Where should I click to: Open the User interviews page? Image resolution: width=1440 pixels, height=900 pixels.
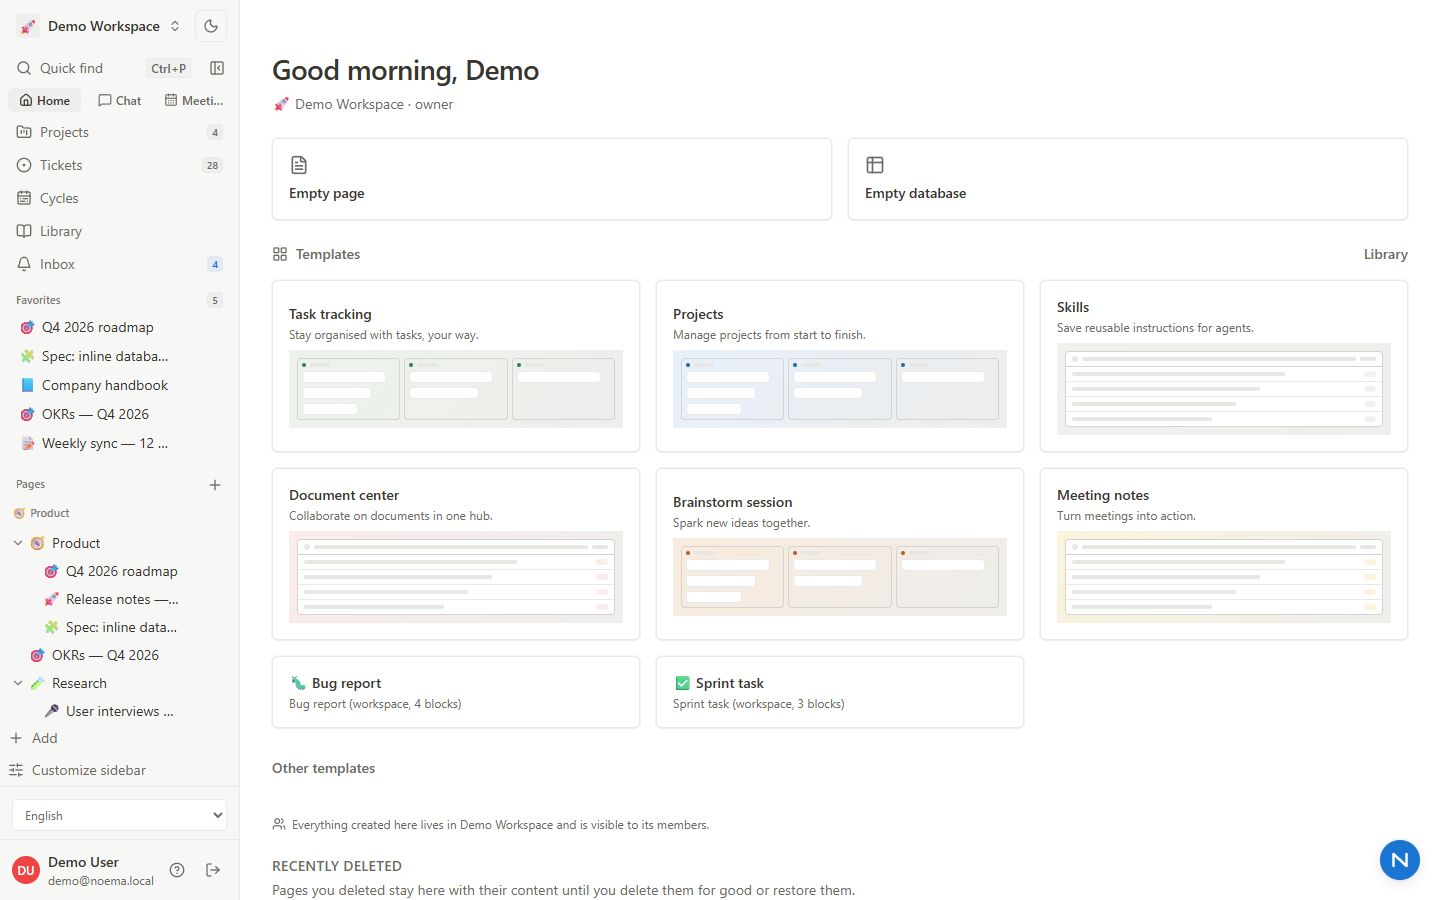[x=120, y=711]
